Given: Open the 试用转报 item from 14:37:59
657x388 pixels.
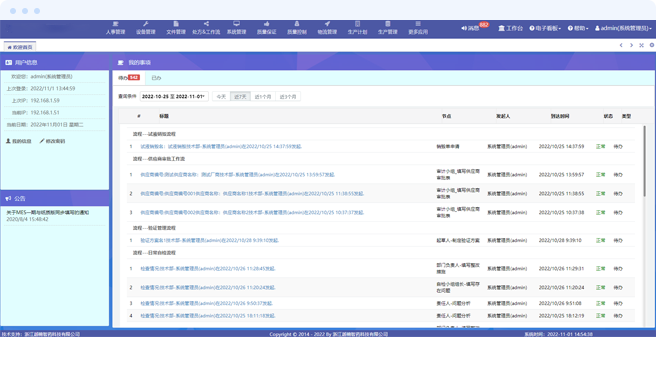Looking at the screenshot, I should [221, 147].
